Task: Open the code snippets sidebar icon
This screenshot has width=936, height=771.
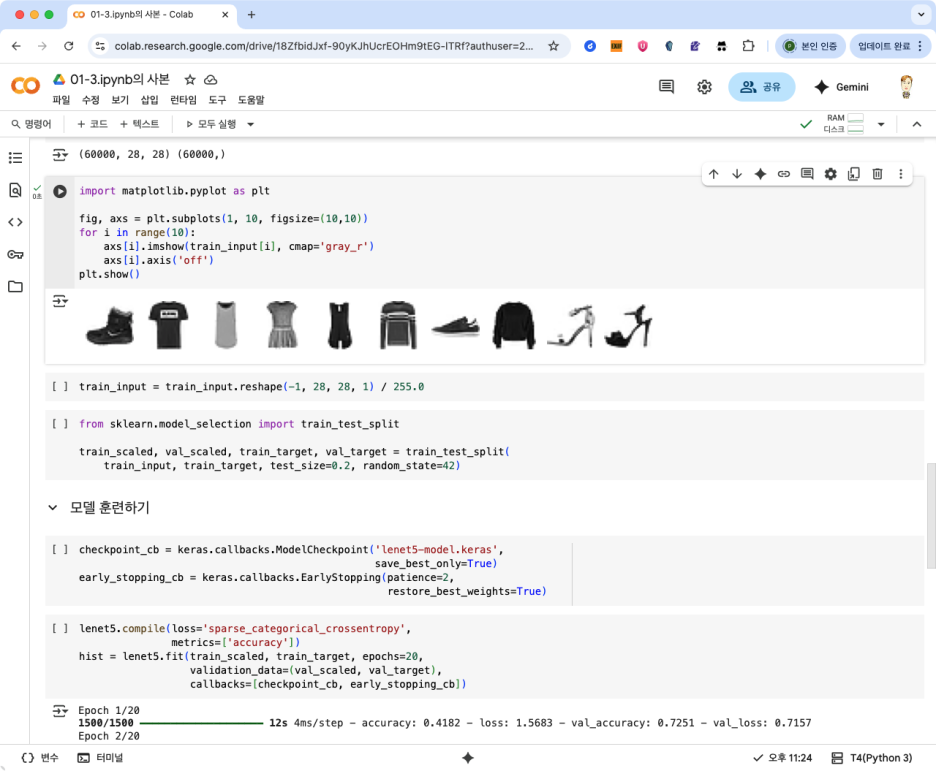Action: [16, 222]
